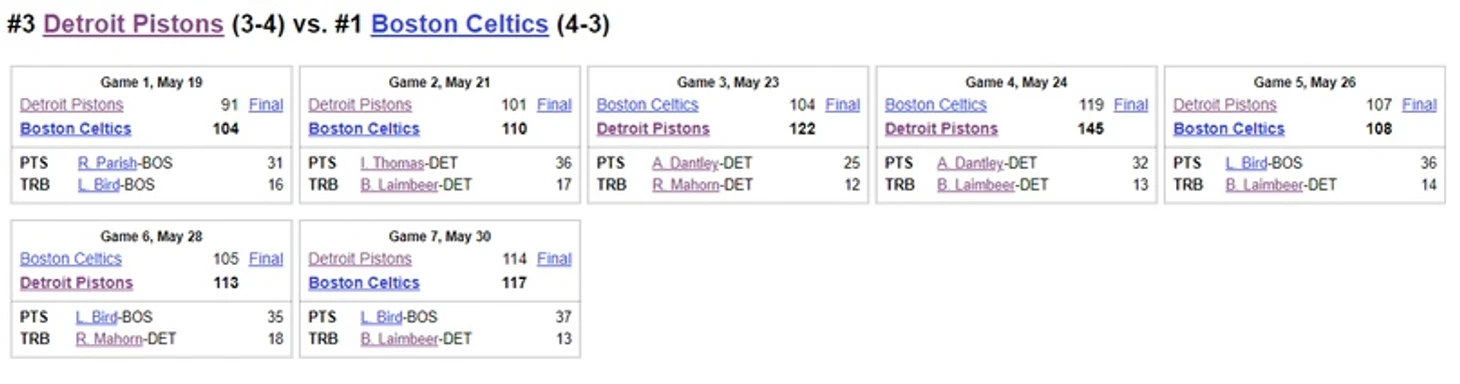1460x384 pixels.
Task: Open bold Boston Celtics winner link in Game 1
Action: pos(76,129)
